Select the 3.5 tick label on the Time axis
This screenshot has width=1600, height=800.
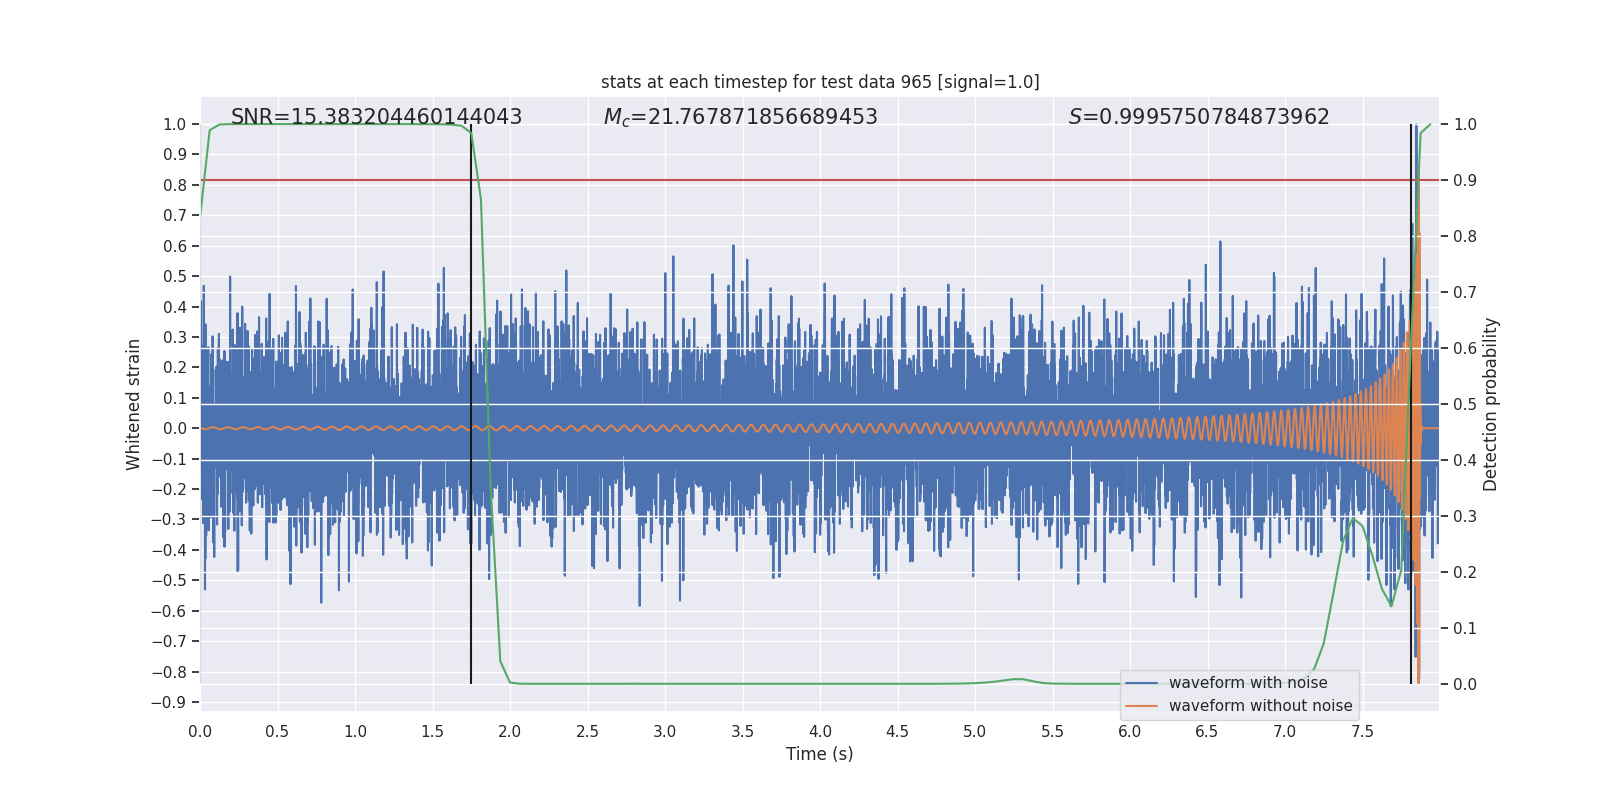click(x=742, y=731)
